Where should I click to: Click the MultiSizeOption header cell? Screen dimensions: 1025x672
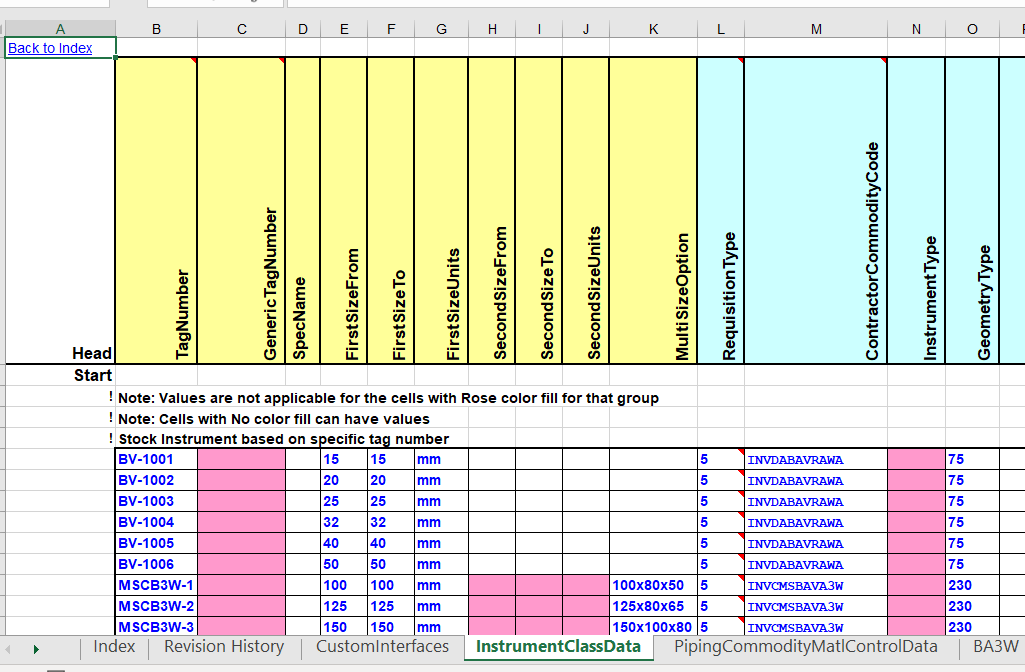pos(653,210)
